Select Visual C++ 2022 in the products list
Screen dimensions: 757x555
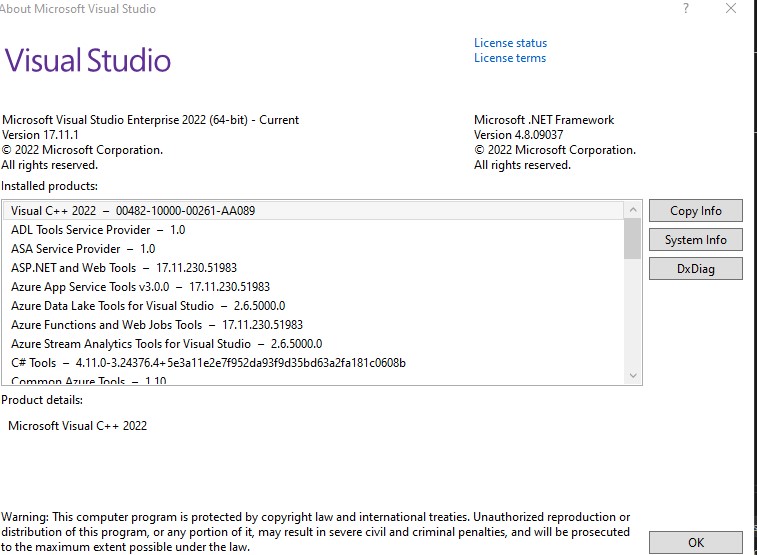[313, 211]
